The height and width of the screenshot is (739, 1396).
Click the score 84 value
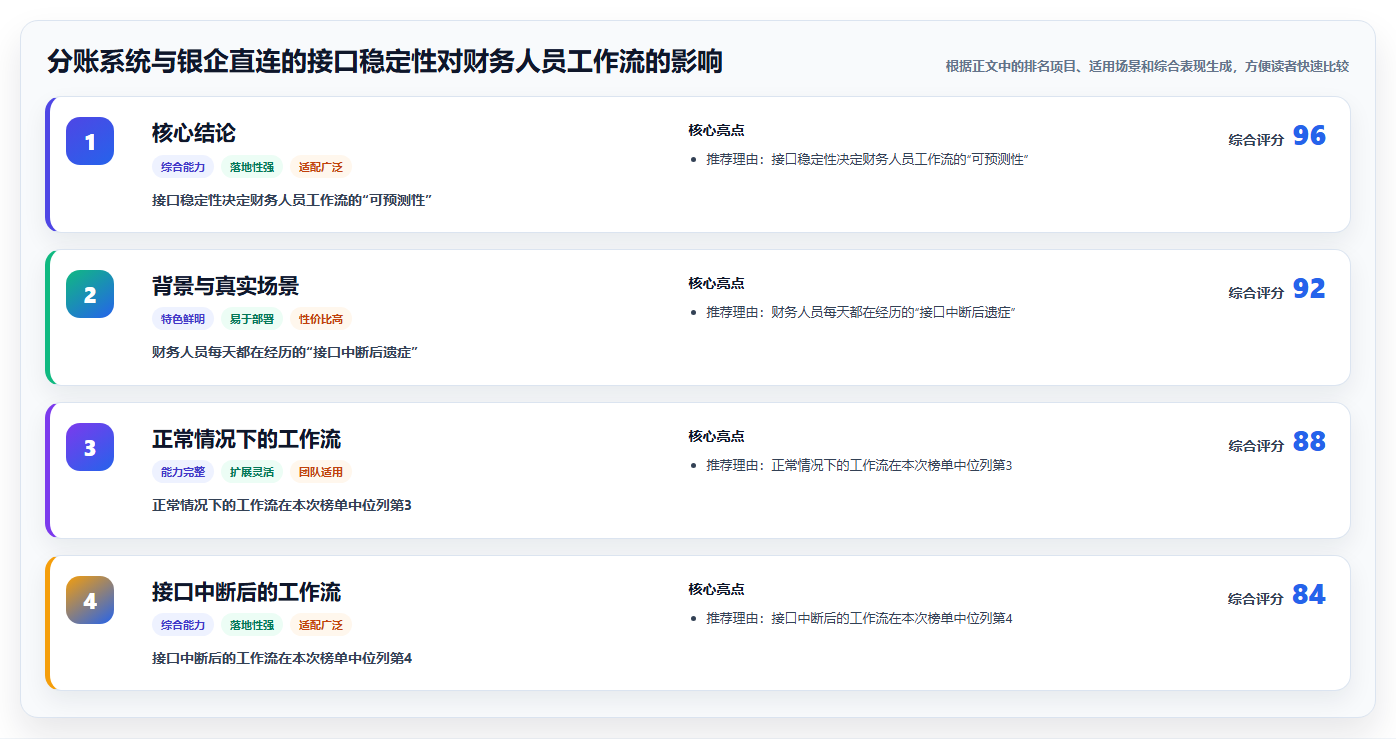click(x=1309, y=595)
